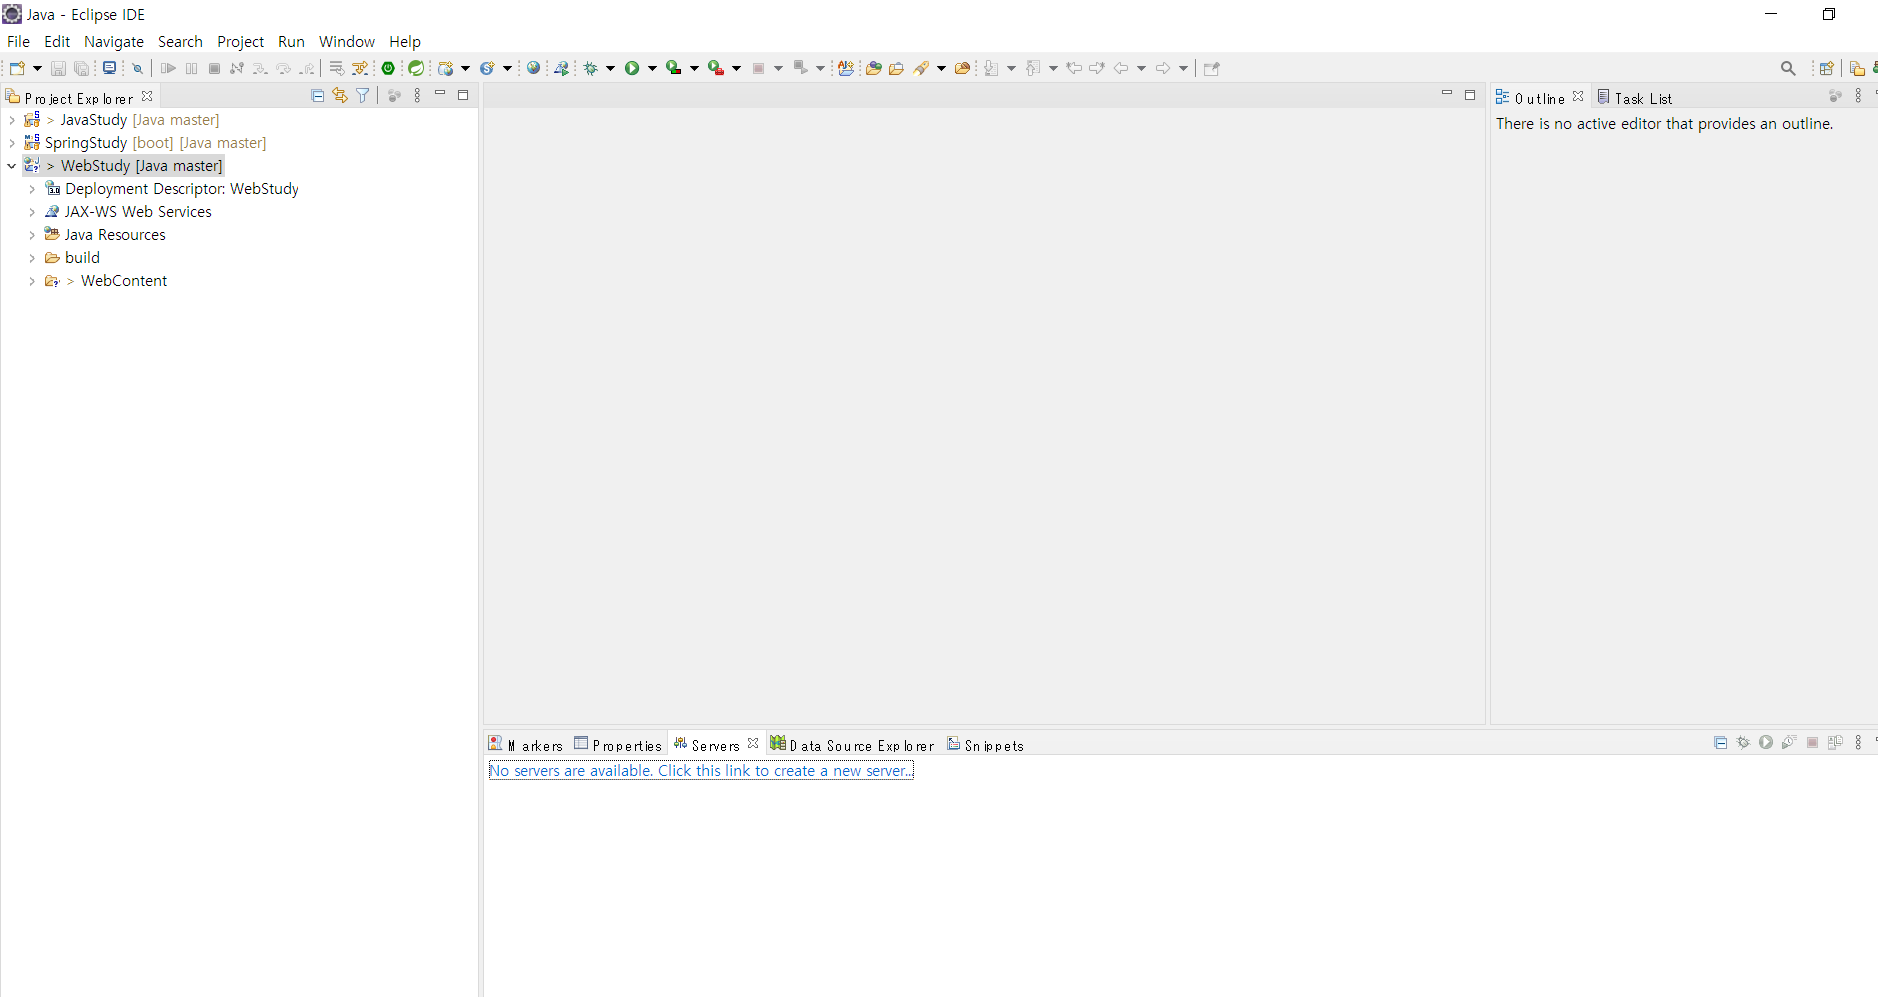The height and width of the screenshot is (997, 1878).
Task: Open dropdown arrow next to Debug bug icon
Action: (x=610, y=68)
